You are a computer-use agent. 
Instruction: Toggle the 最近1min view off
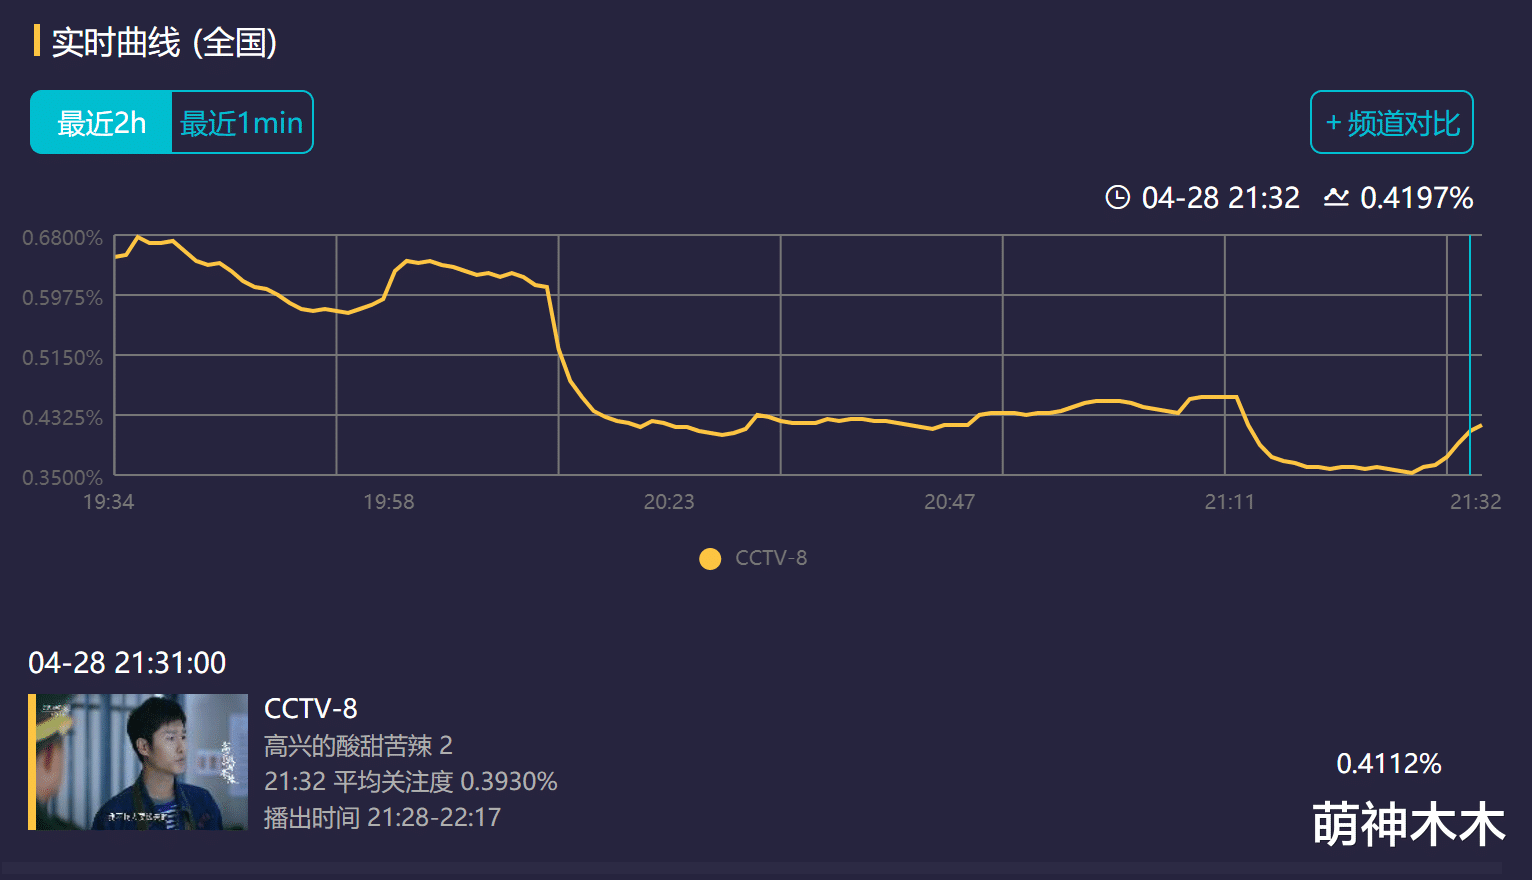tap(241, 122)
